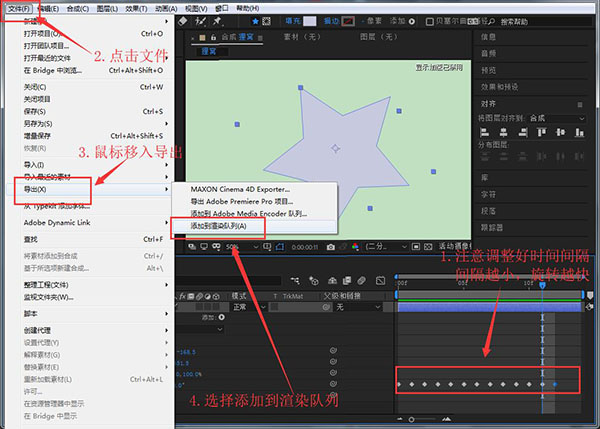This screenshot has width=600, height=429.
Task: Toggle mask and shape path visibility goggles icon
Action: [x=216, y=247]
